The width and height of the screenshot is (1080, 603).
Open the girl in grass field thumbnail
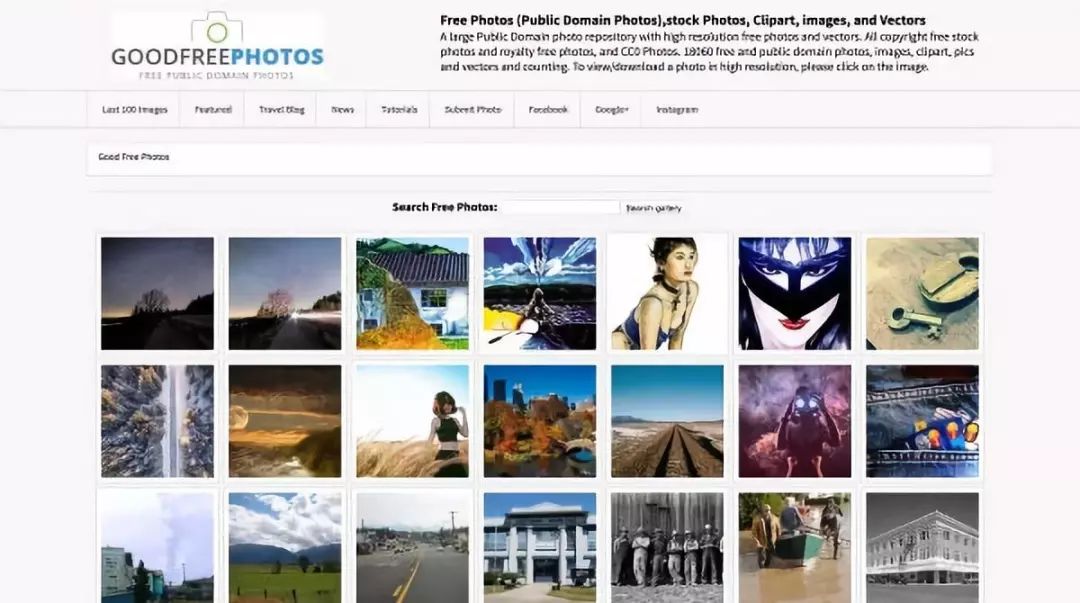[x=413, y=421]
